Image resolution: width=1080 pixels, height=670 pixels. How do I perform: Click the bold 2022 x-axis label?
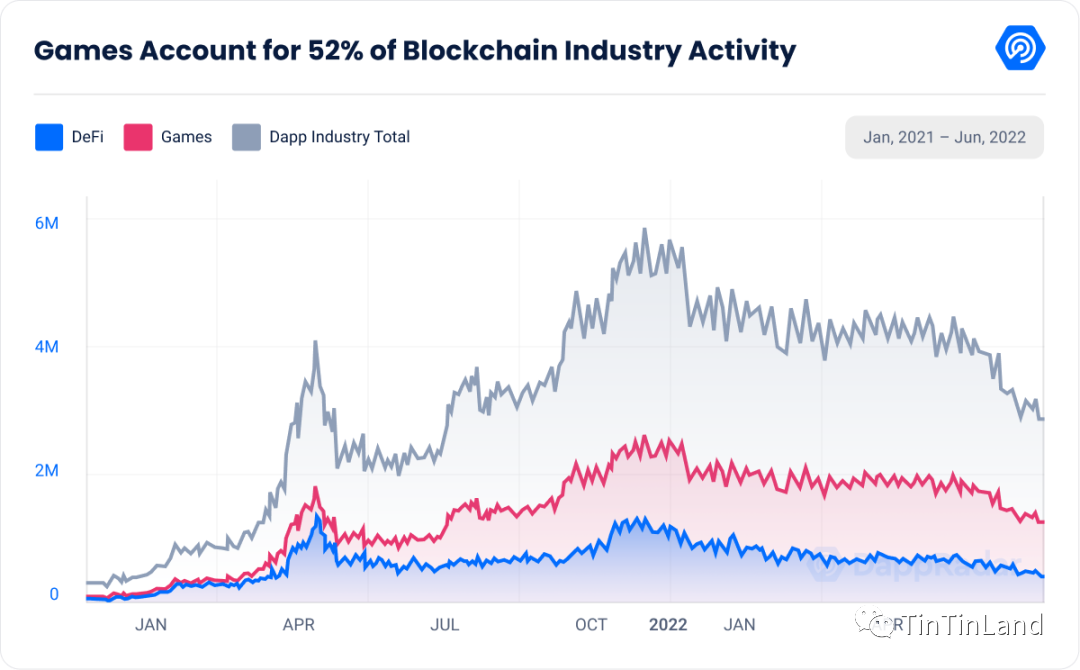pyautogui.click(x=668, y=625)
